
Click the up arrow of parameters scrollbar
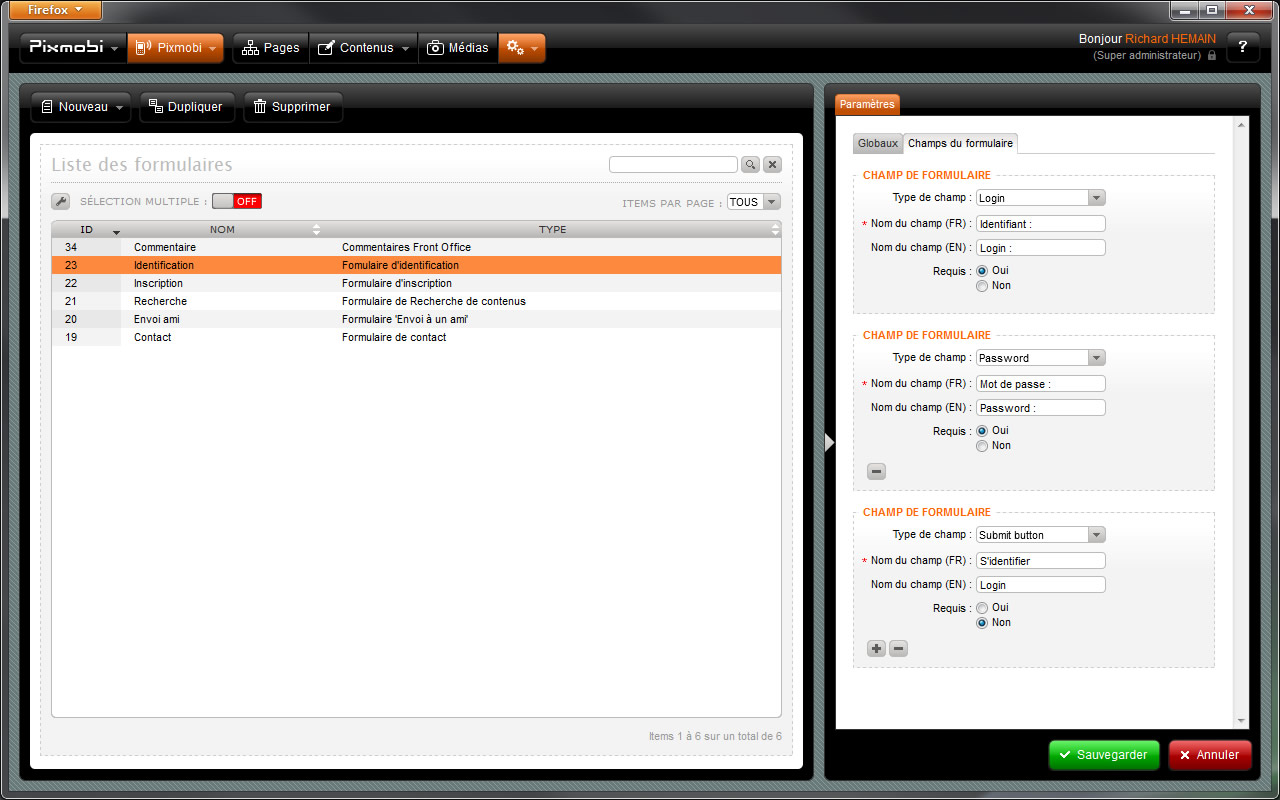point(1242,125)
